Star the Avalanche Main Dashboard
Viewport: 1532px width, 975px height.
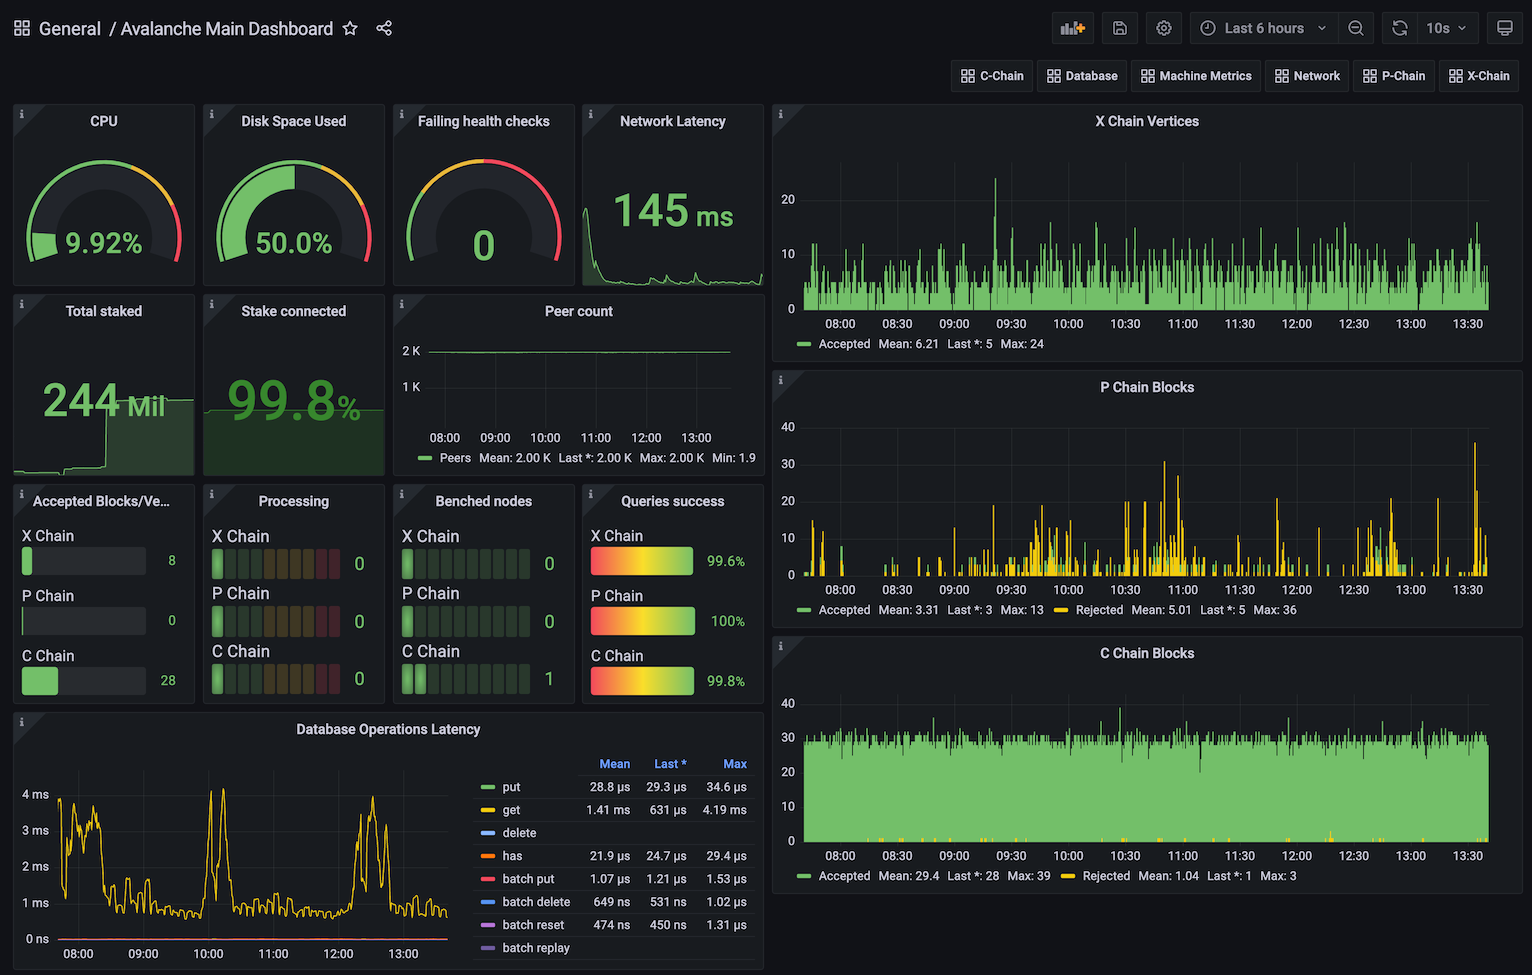350,28
